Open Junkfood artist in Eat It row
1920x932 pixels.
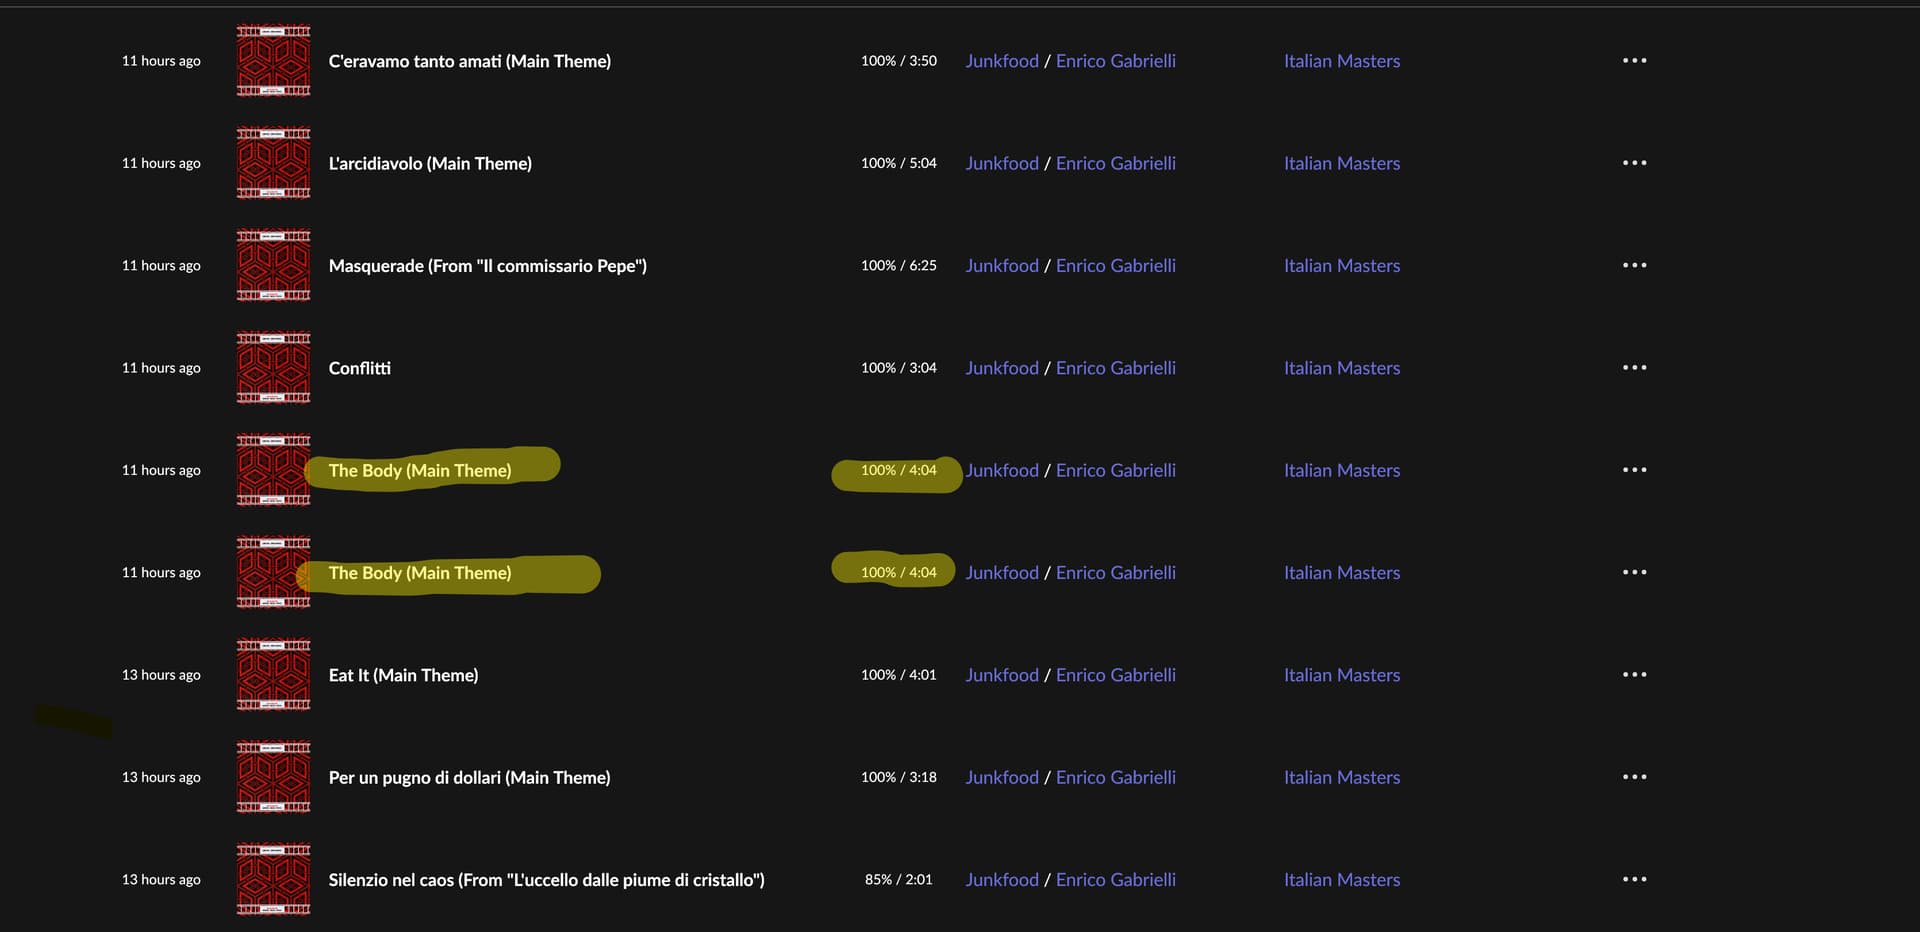tap(1002, 675)
